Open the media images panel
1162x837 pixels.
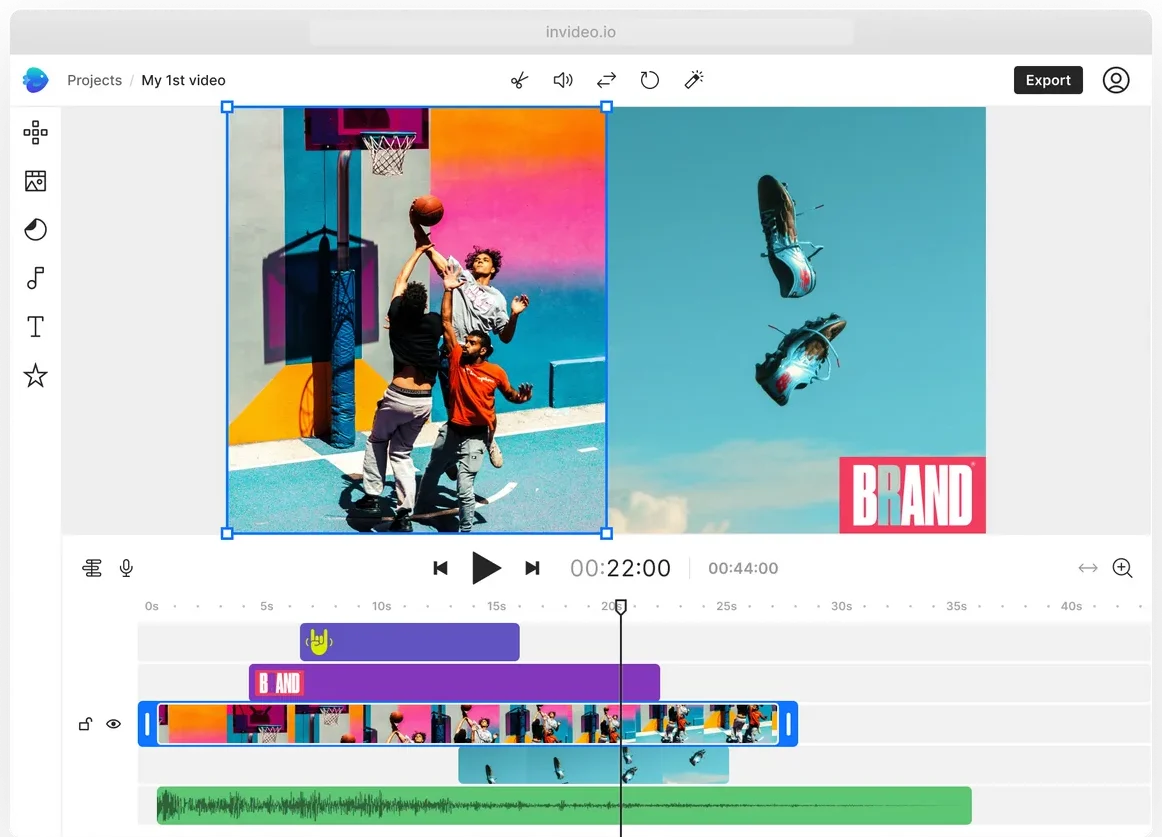[35, 181]
